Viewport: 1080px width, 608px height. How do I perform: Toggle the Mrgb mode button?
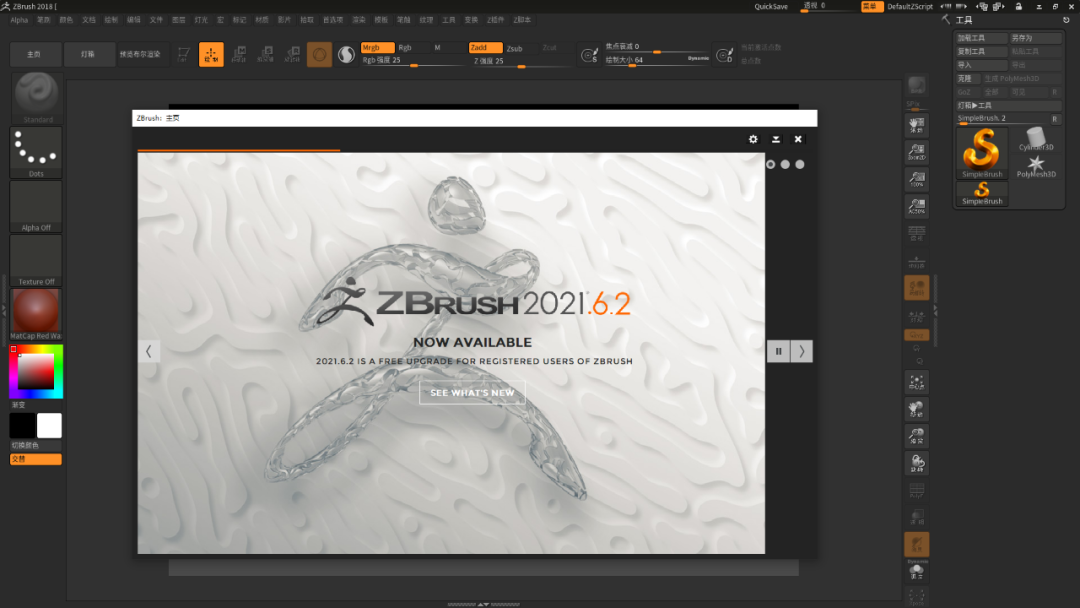tap(377, 48)
